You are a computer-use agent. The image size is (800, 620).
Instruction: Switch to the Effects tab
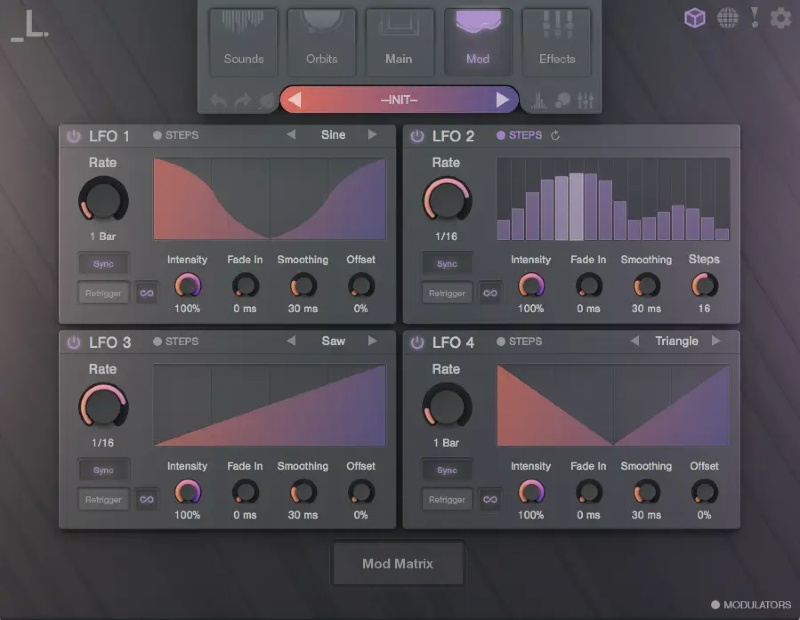[557, 40]
